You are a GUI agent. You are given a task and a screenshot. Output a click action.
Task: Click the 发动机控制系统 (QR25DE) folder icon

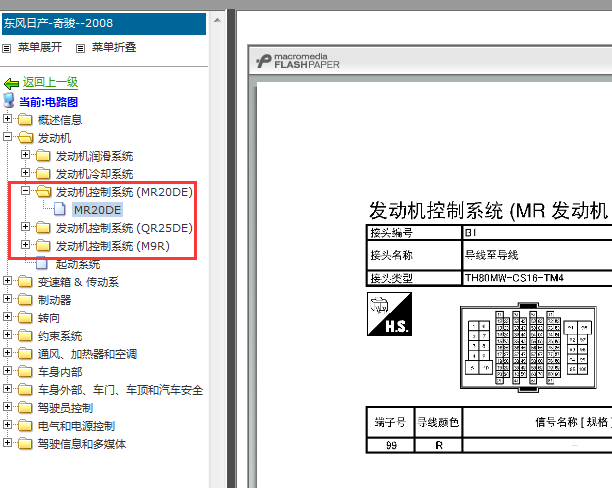43,227
